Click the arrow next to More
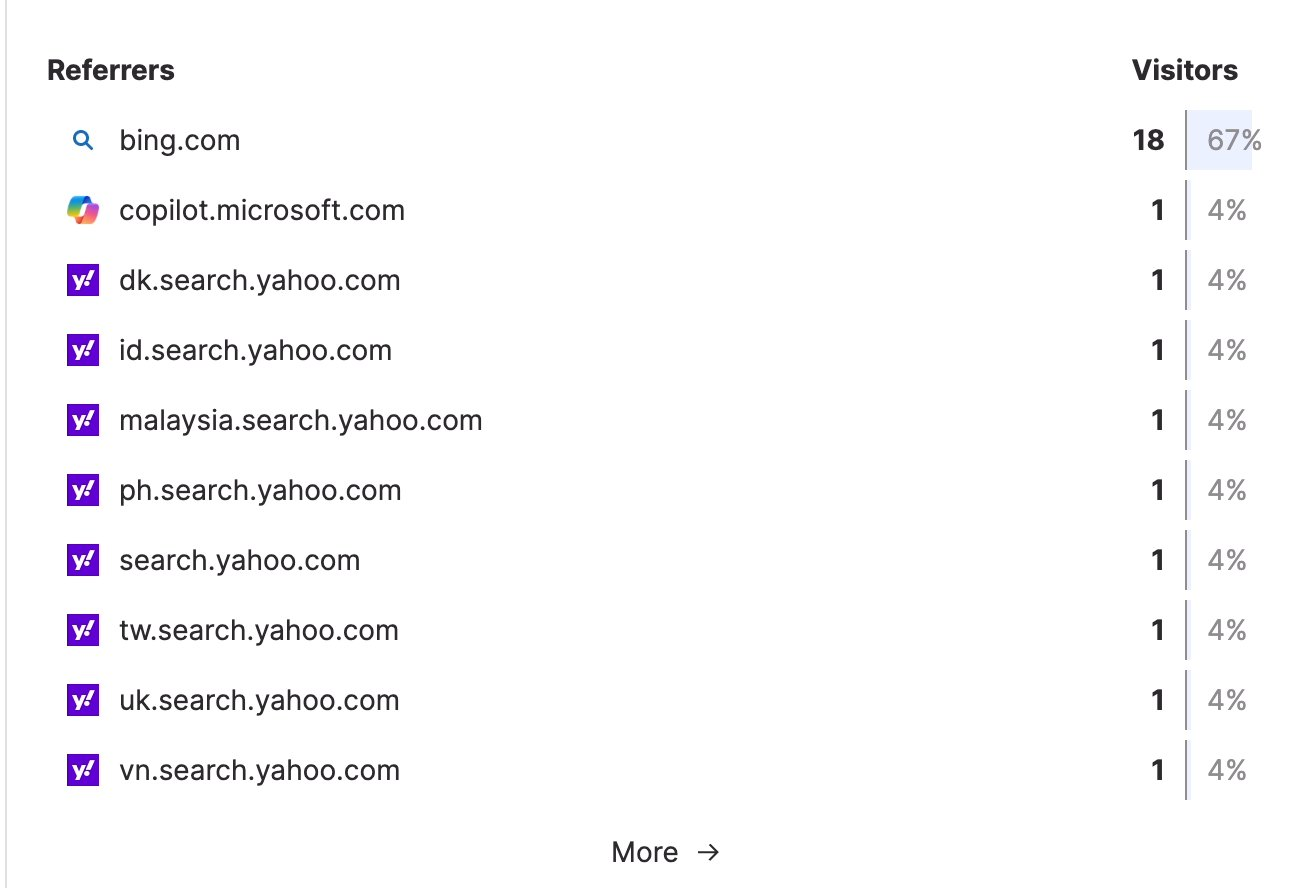 [708, 853]
